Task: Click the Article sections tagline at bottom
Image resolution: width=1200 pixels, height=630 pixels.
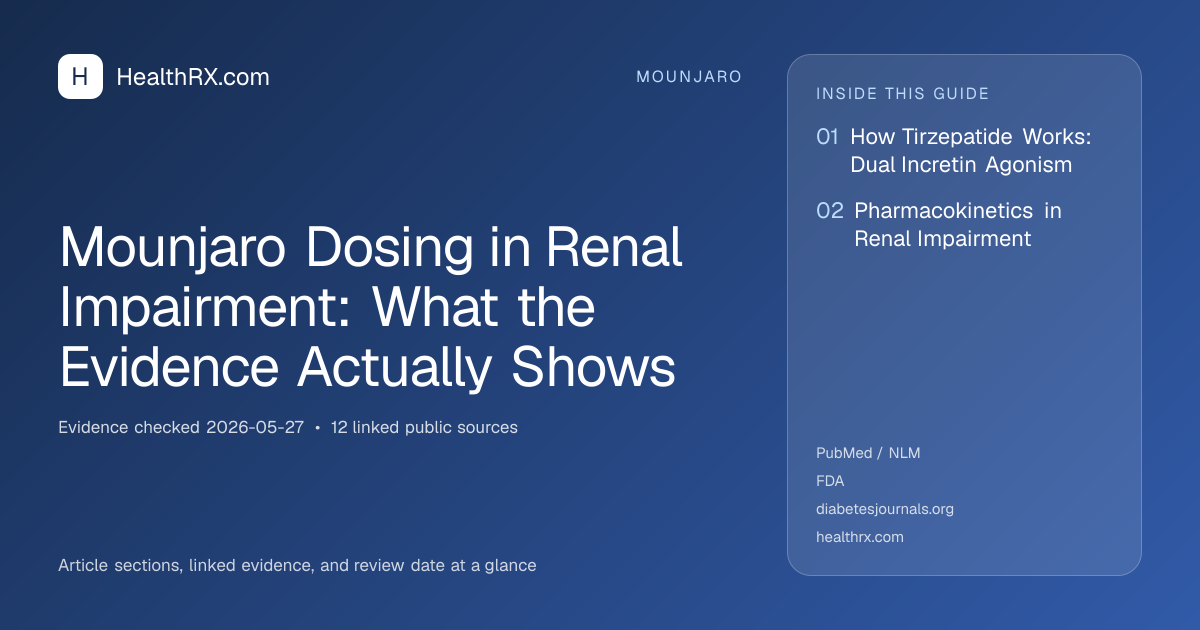Action: (297, 565)
